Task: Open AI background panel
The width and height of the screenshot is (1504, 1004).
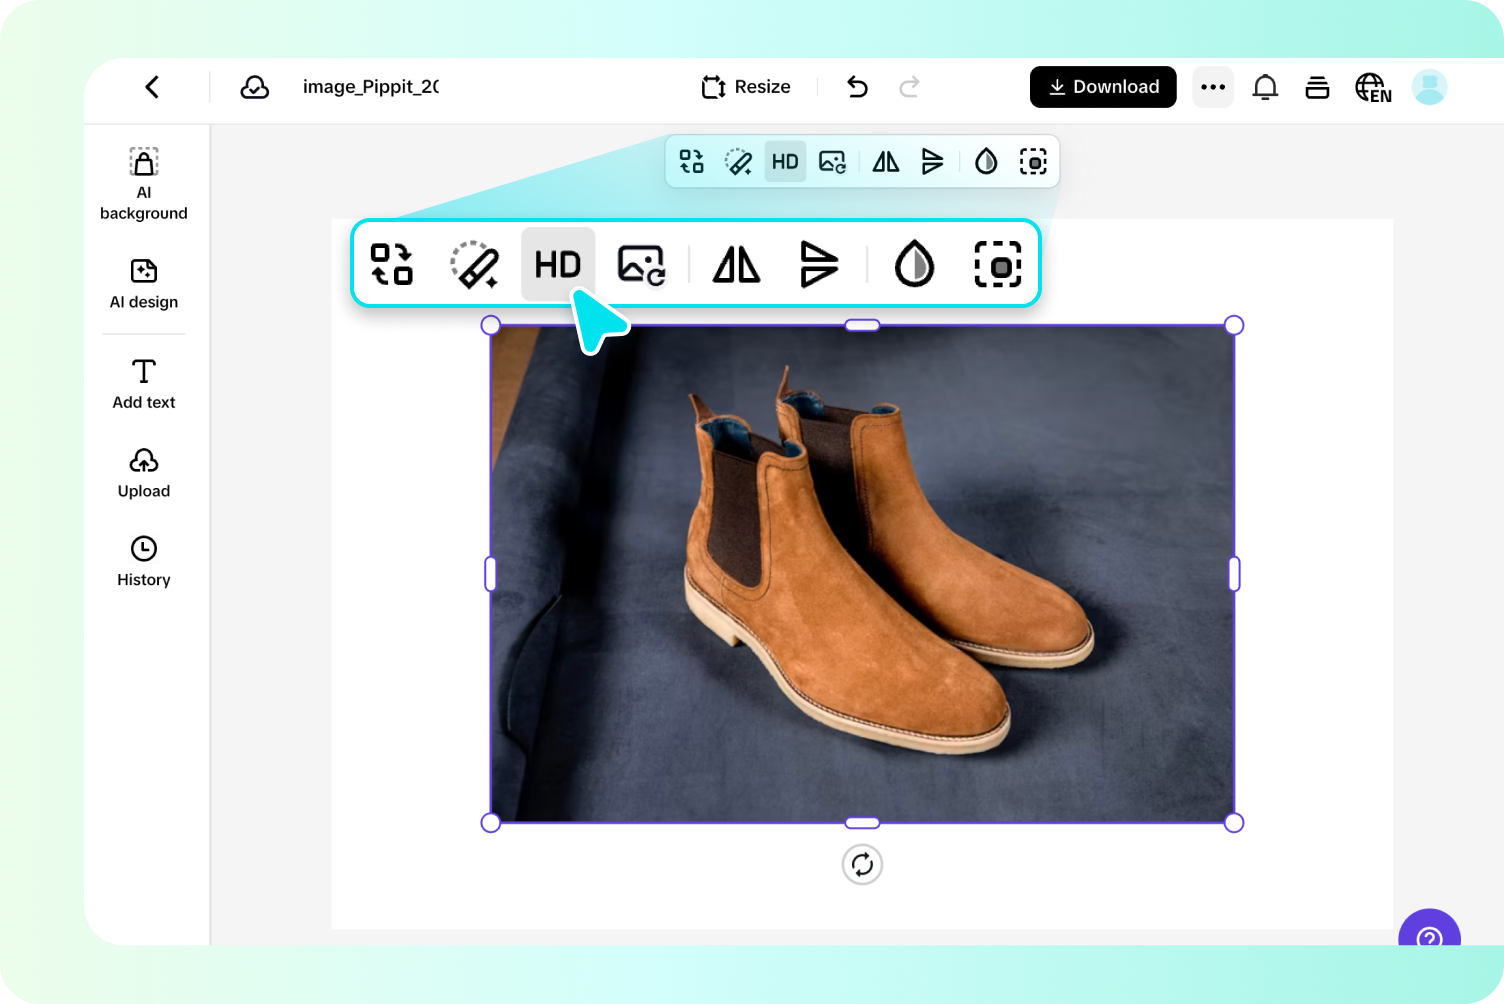Action: tap(143, 183)
